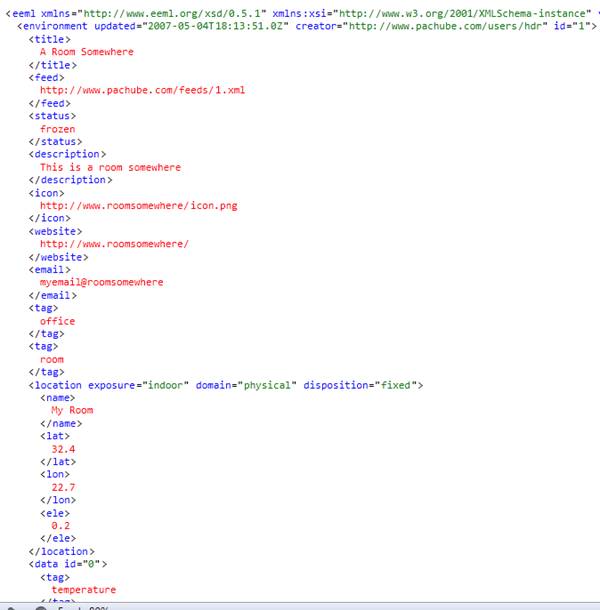Select the root eeml element tag
Viewport: 600px width, 610px height.
point(22,11)
